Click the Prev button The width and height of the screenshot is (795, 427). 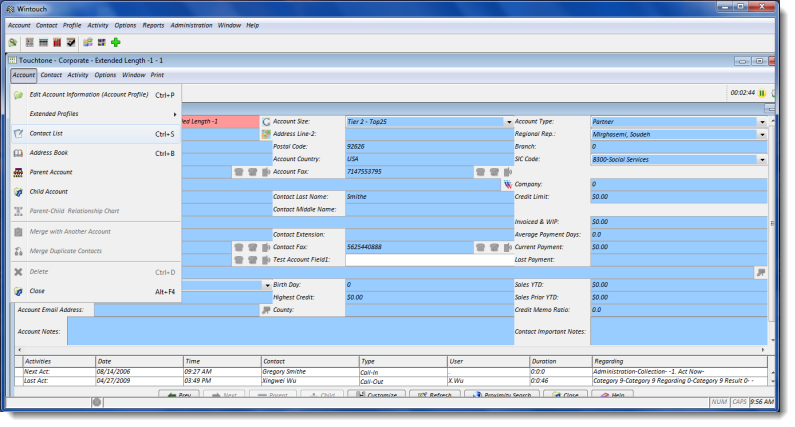[x=179, y=395]
